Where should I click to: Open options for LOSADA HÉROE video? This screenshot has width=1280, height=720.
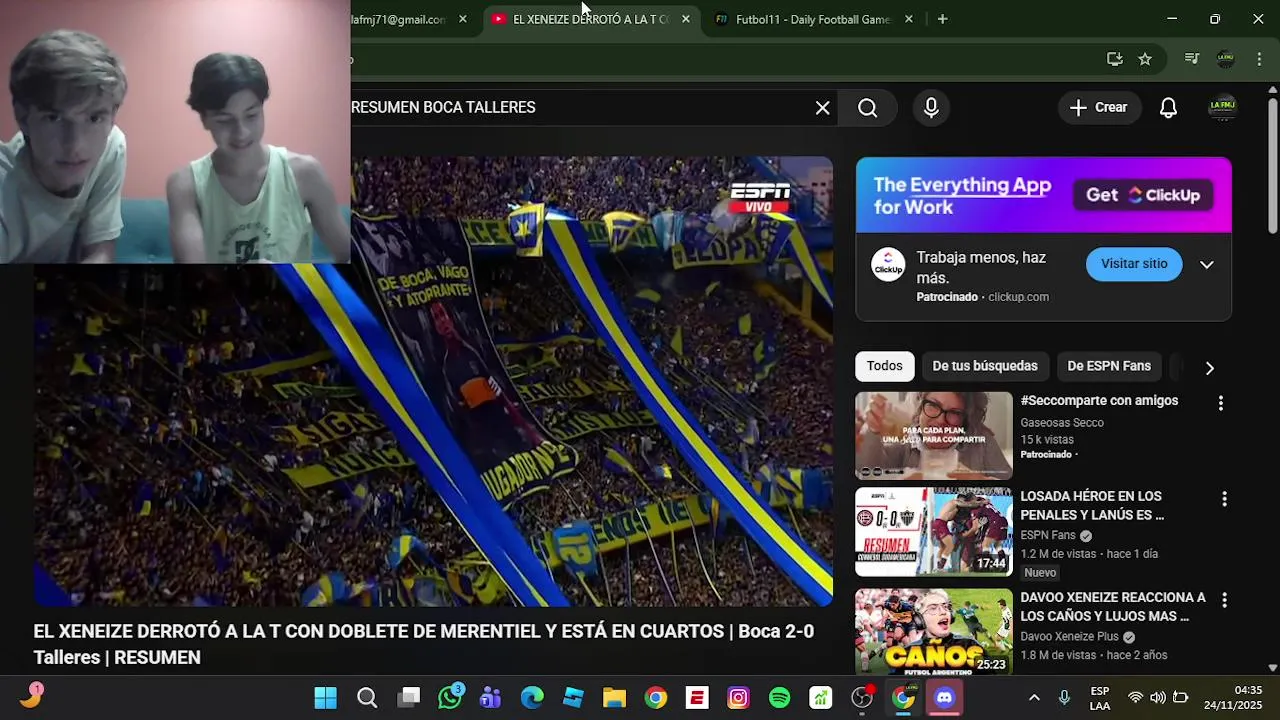(1224, 499)
